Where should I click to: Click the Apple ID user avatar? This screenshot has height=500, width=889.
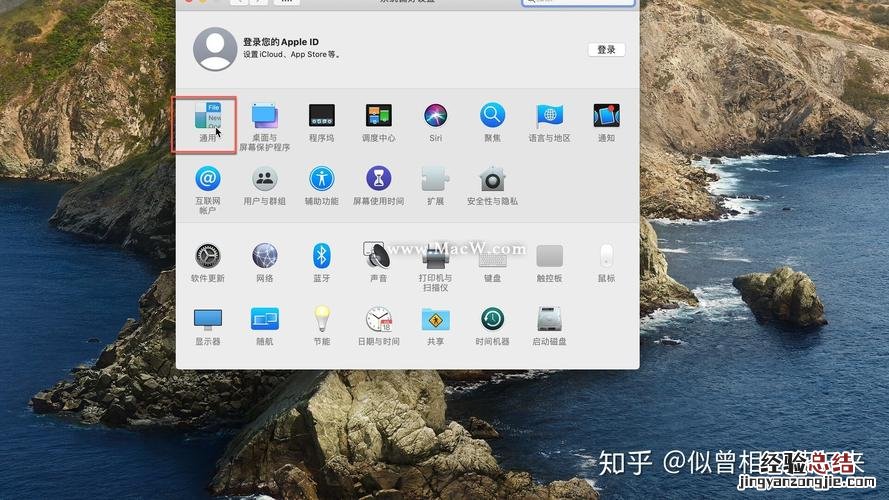click(215, 49)
